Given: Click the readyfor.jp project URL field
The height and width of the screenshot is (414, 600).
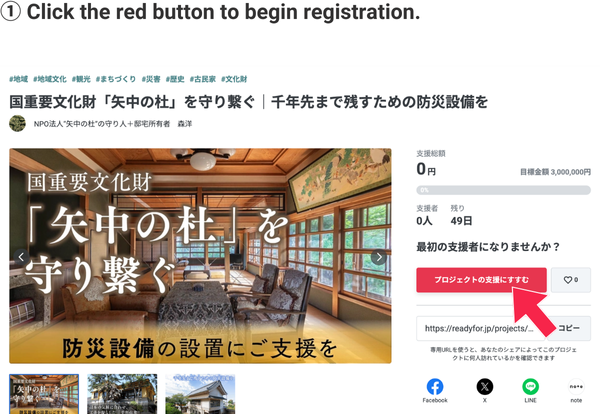Looking at the screenshot, I should pyautogui.click(x=481, y=328).
